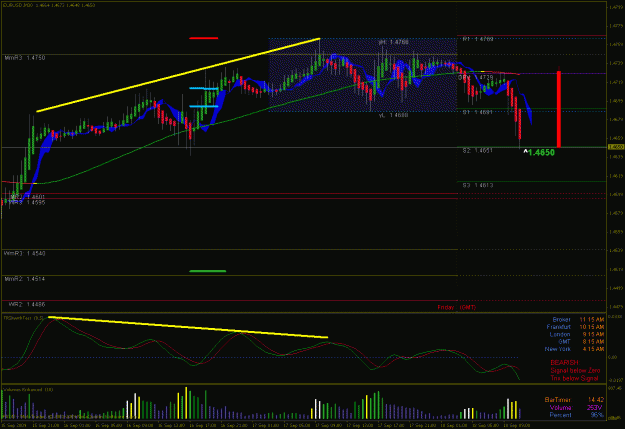This screenshot has width=625, height=429.
Task: Click the S2 1.4651 support label
Action: coord(478,151)
